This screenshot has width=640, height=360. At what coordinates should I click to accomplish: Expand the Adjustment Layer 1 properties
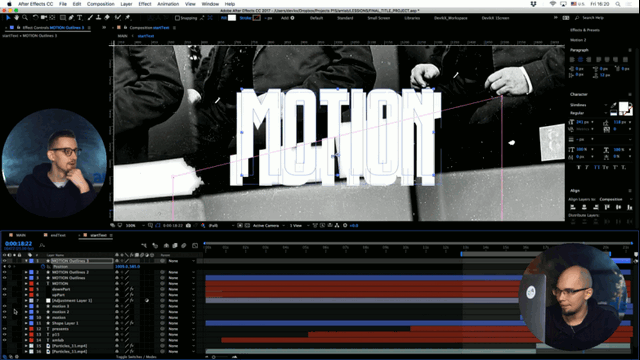(26, 301)
